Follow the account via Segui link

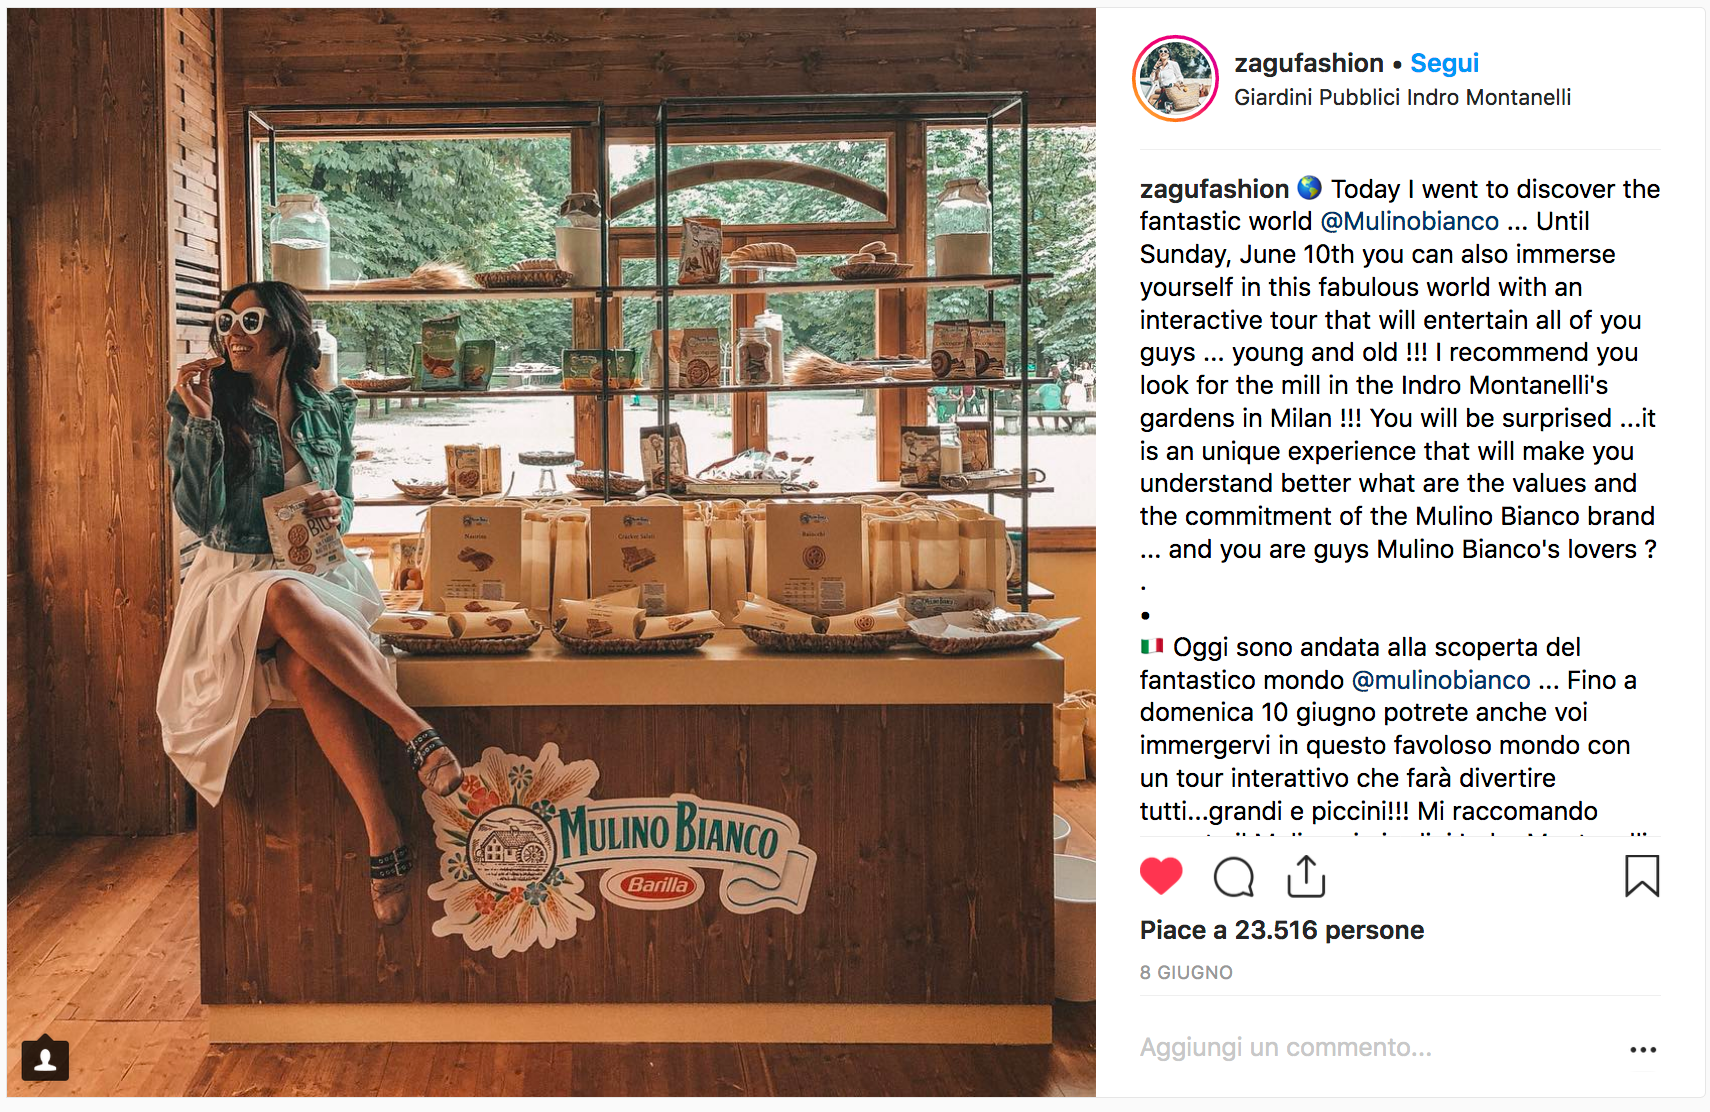[x=1444, y=63]
